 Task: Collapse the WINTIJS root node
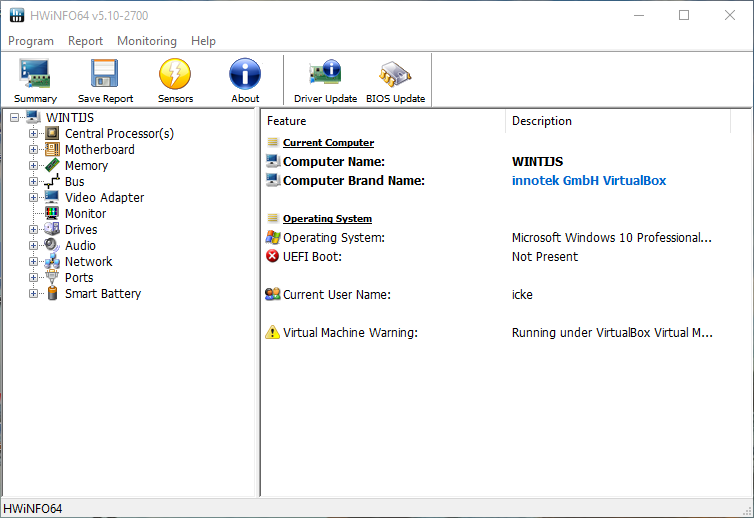(14, 118)
